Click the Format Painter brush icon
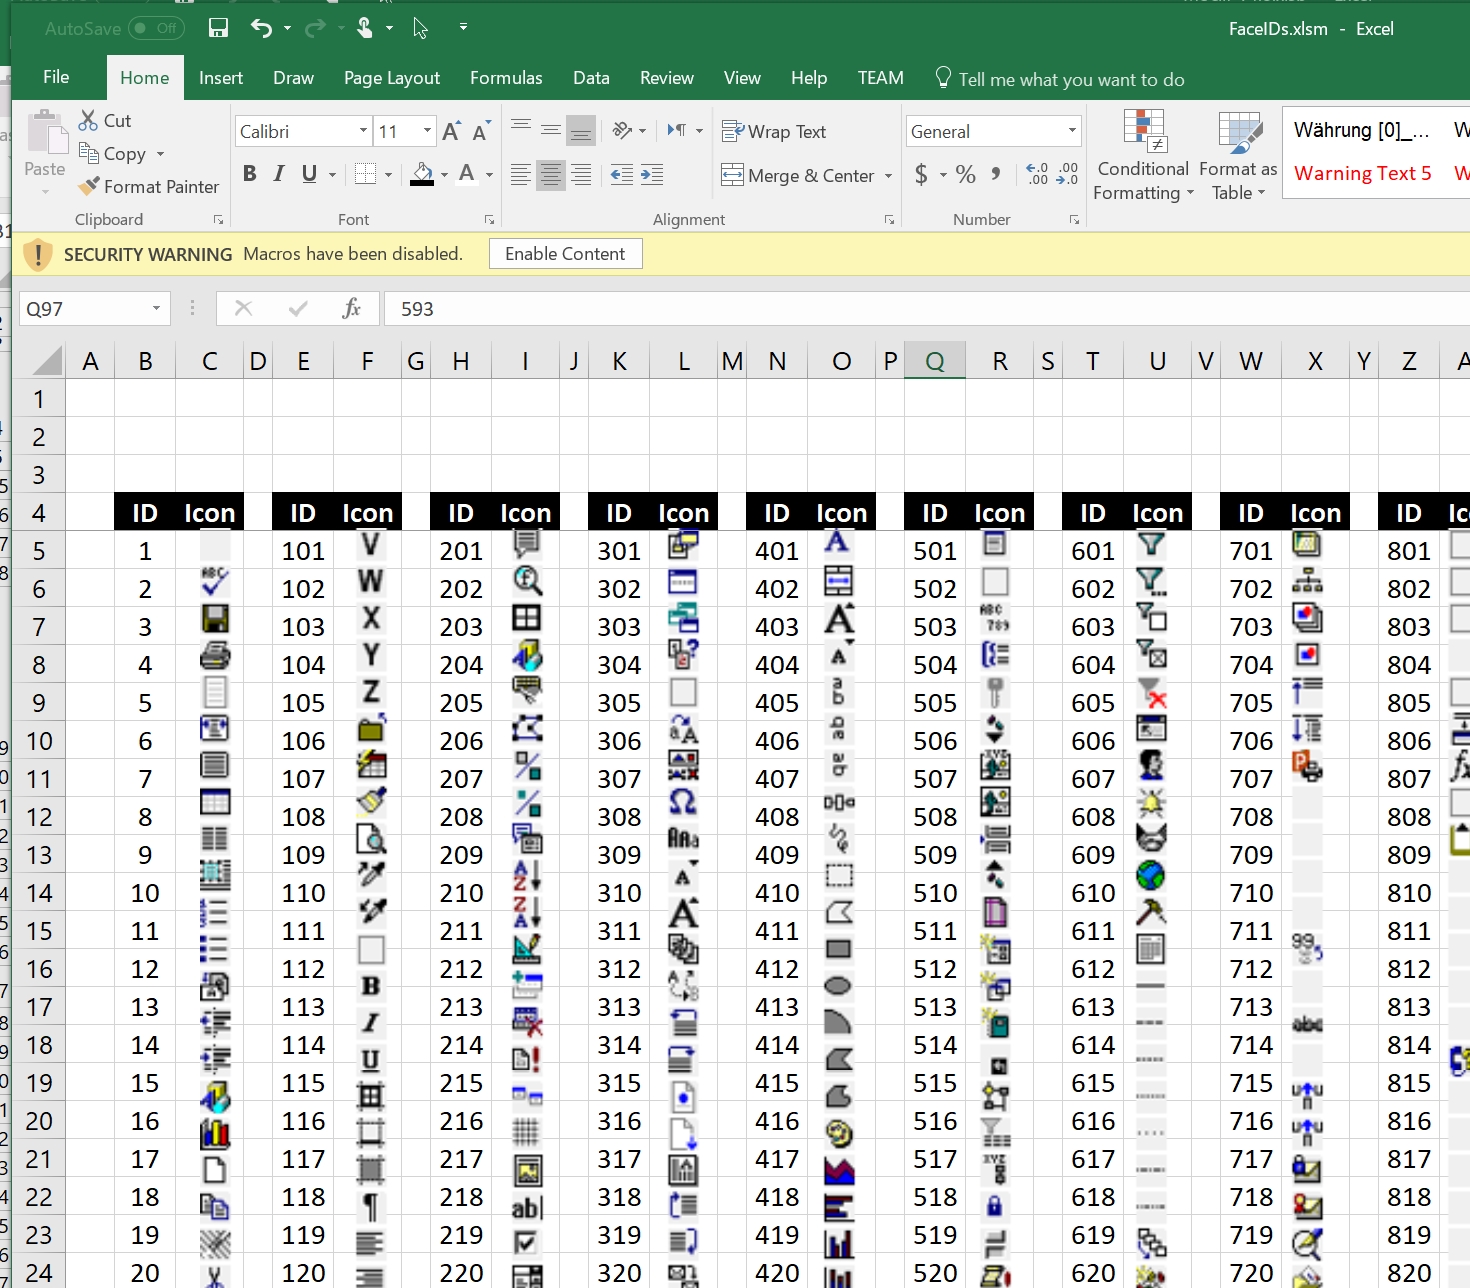The height and width of the screenshot is (1288, 1470). (90, 186)
